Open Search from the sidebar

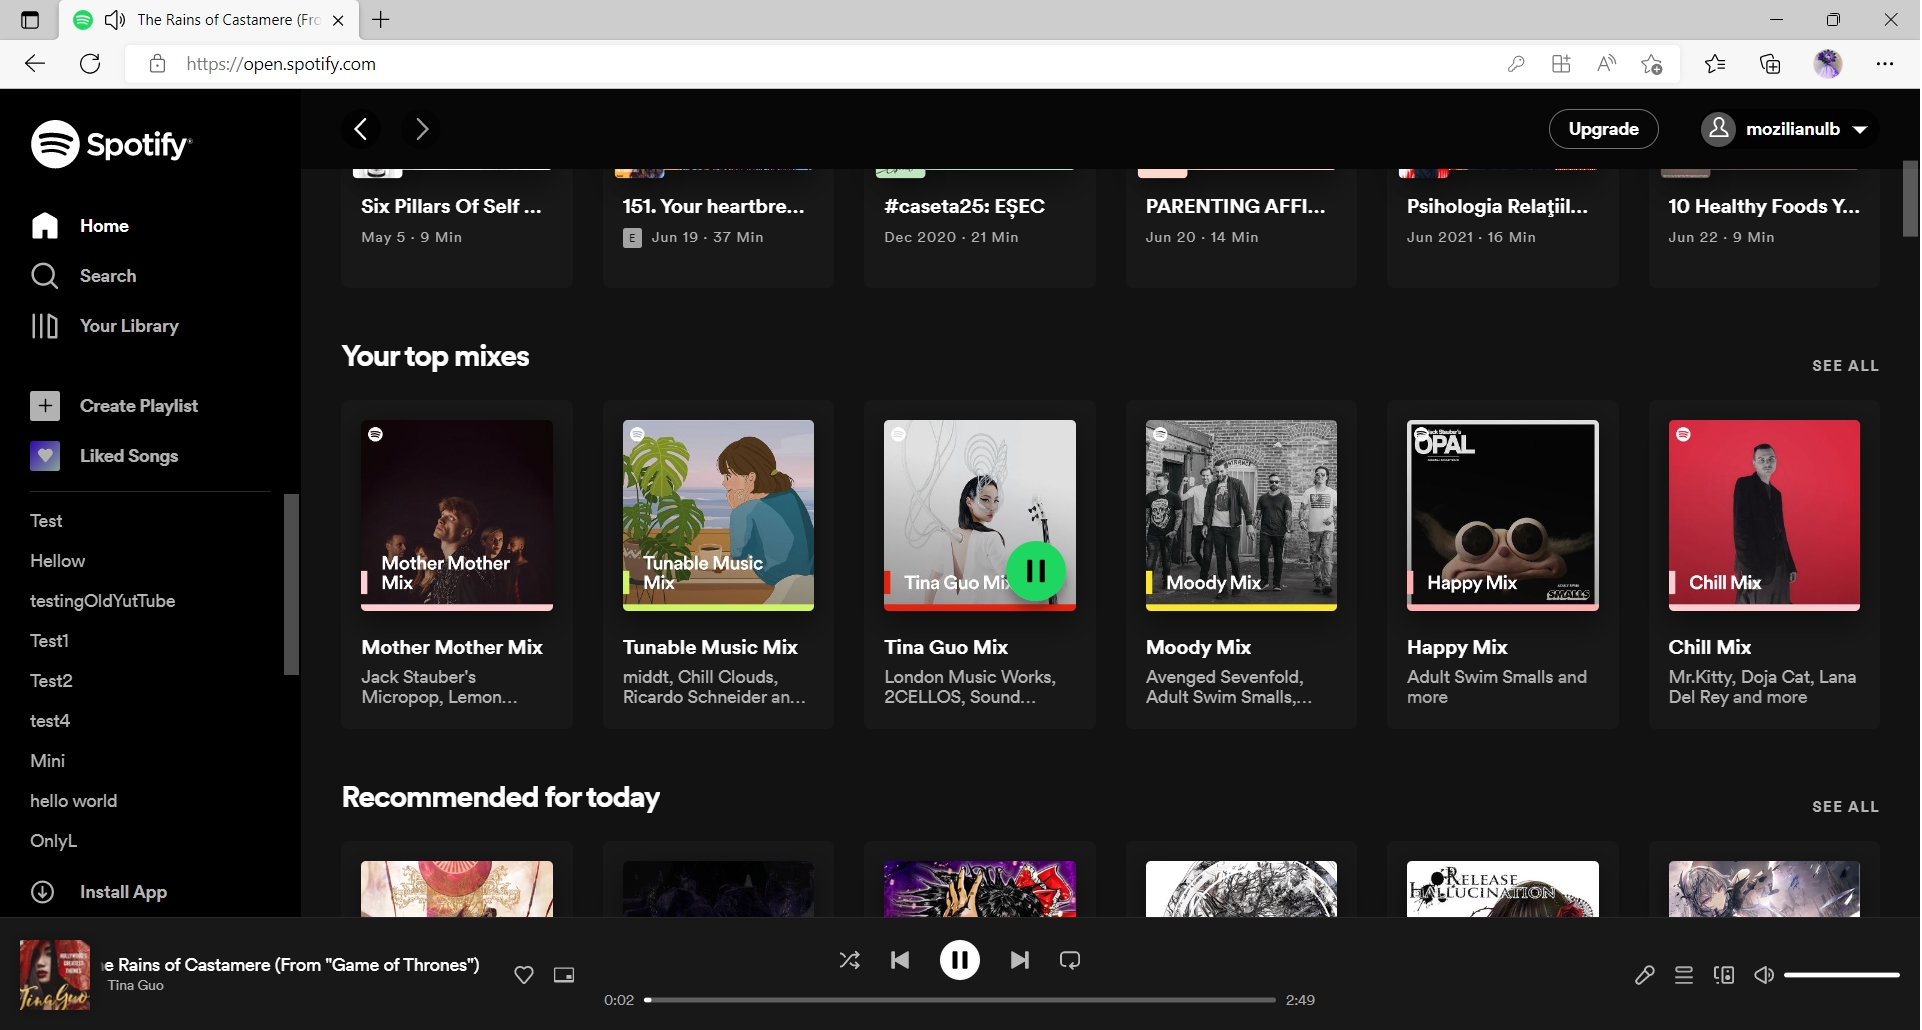pos(107,276)
